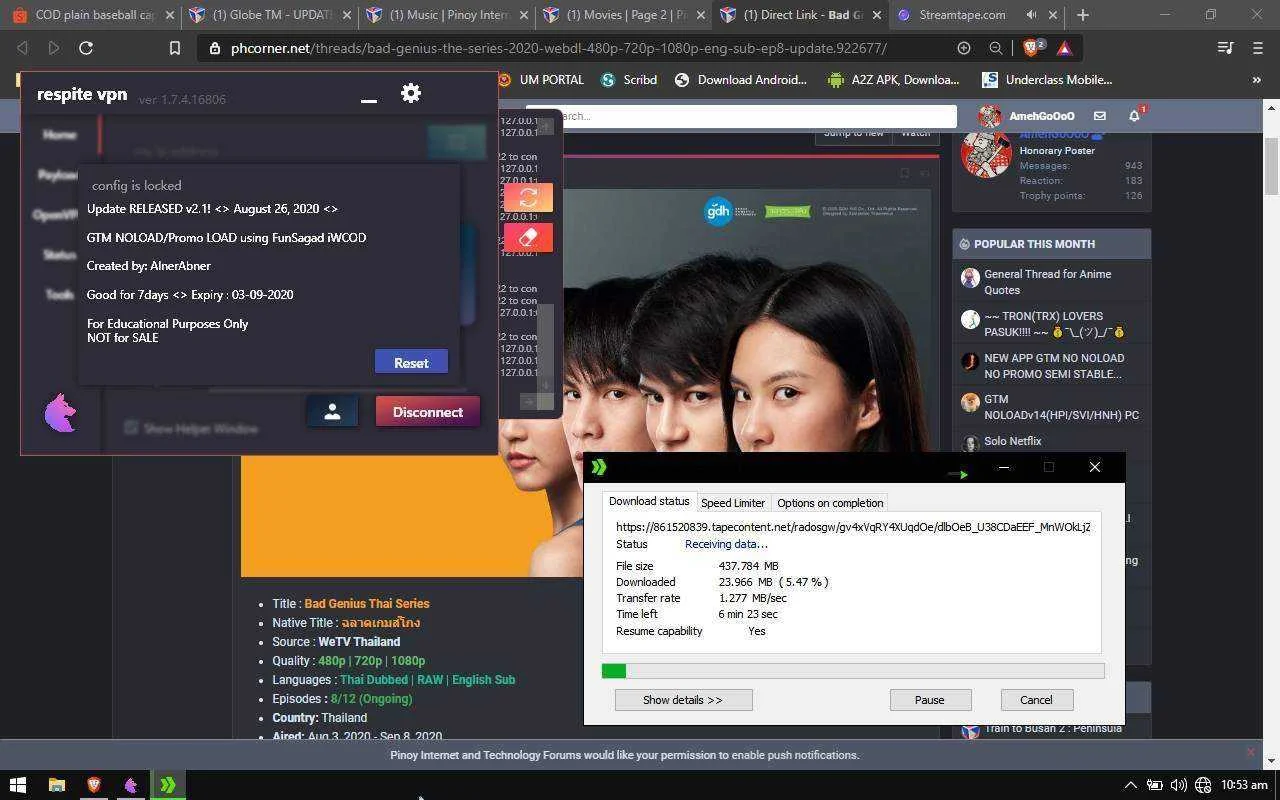Open Windows Start menu
The height and width of the screenshot is (800, 1280).
click(18, 785)
